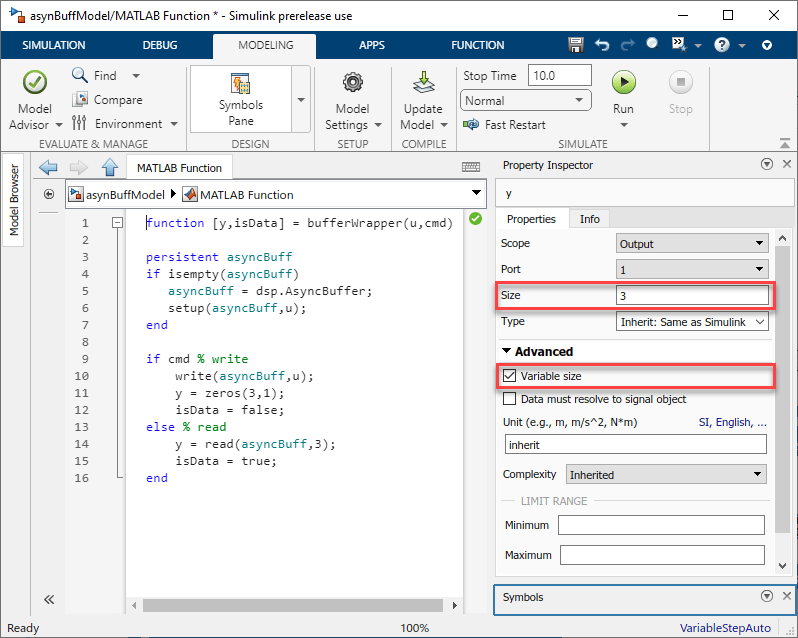
Task: Click the Model Advisor checkmark icon
Action: [x=35, y=82]
